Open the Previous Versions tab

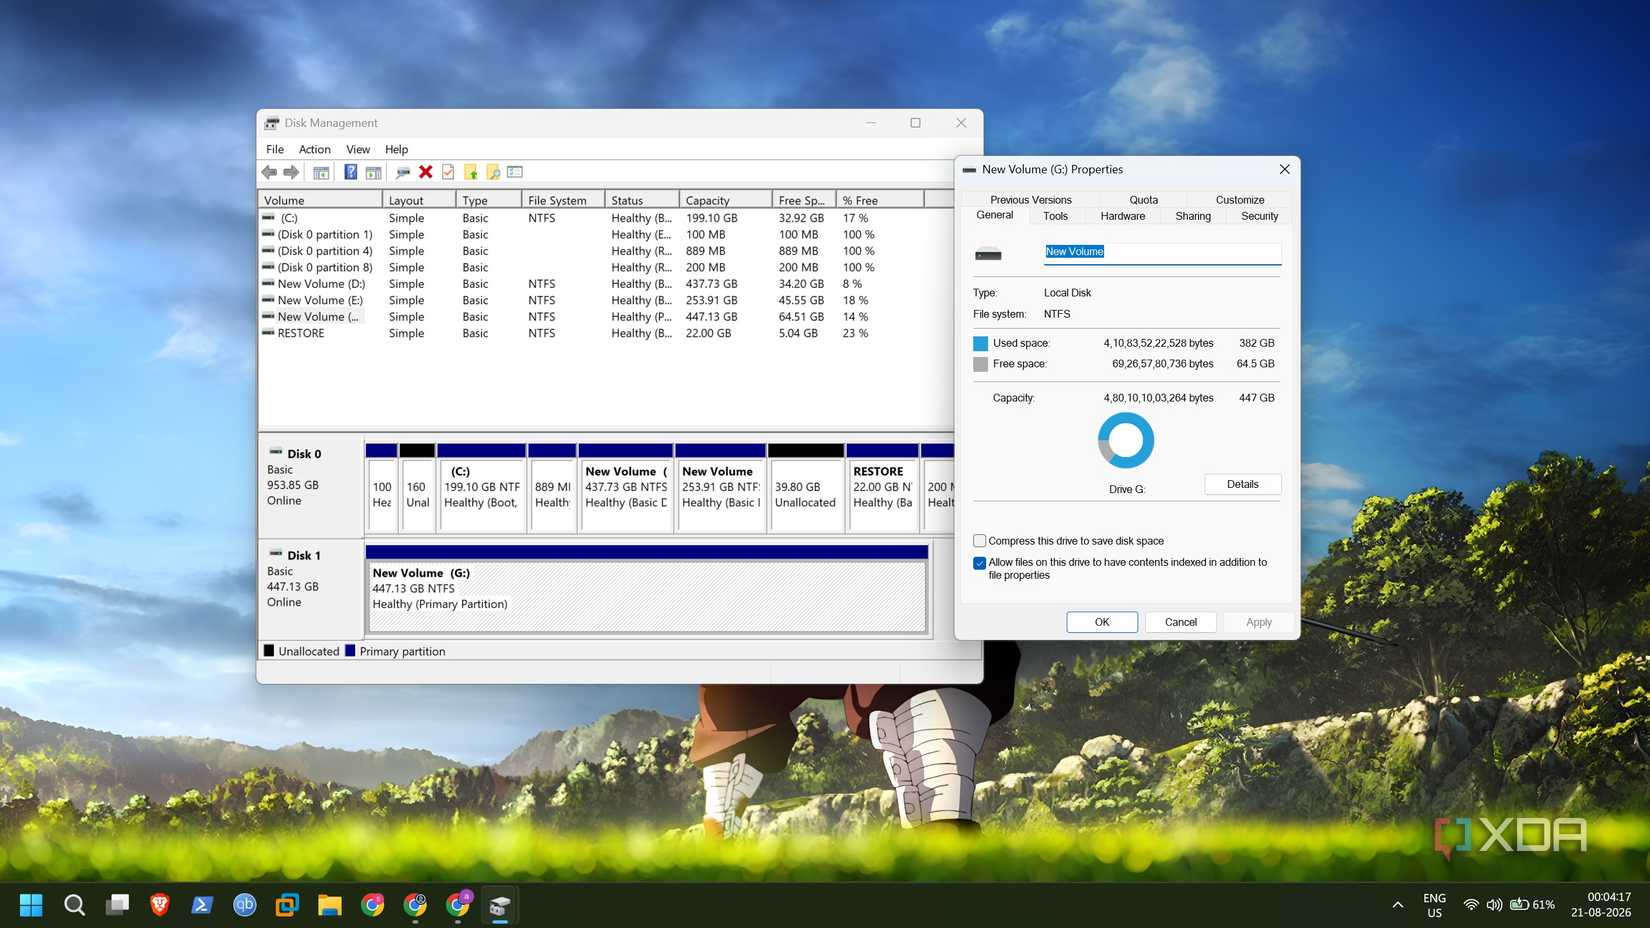point(1031,200)
